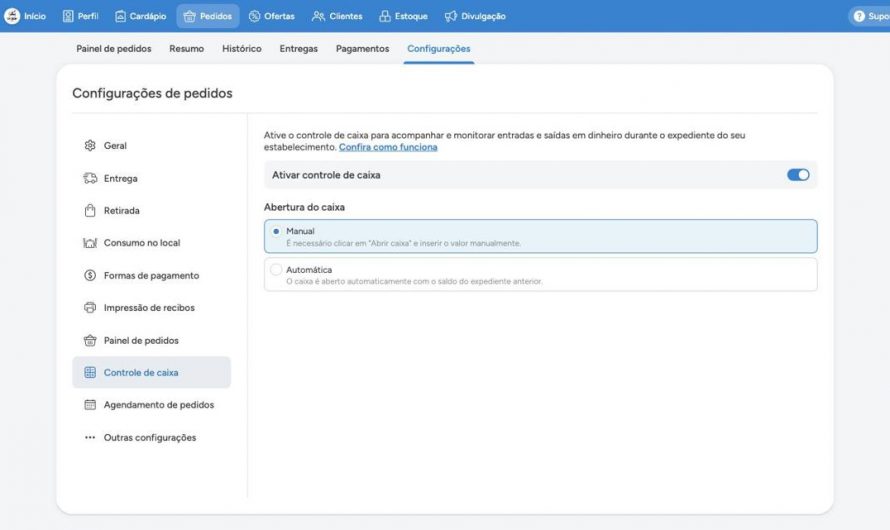Viewport: 890px width, 530px height.
Task: Click the Controle de caixa register icon
Action: [x=90, y=372]
